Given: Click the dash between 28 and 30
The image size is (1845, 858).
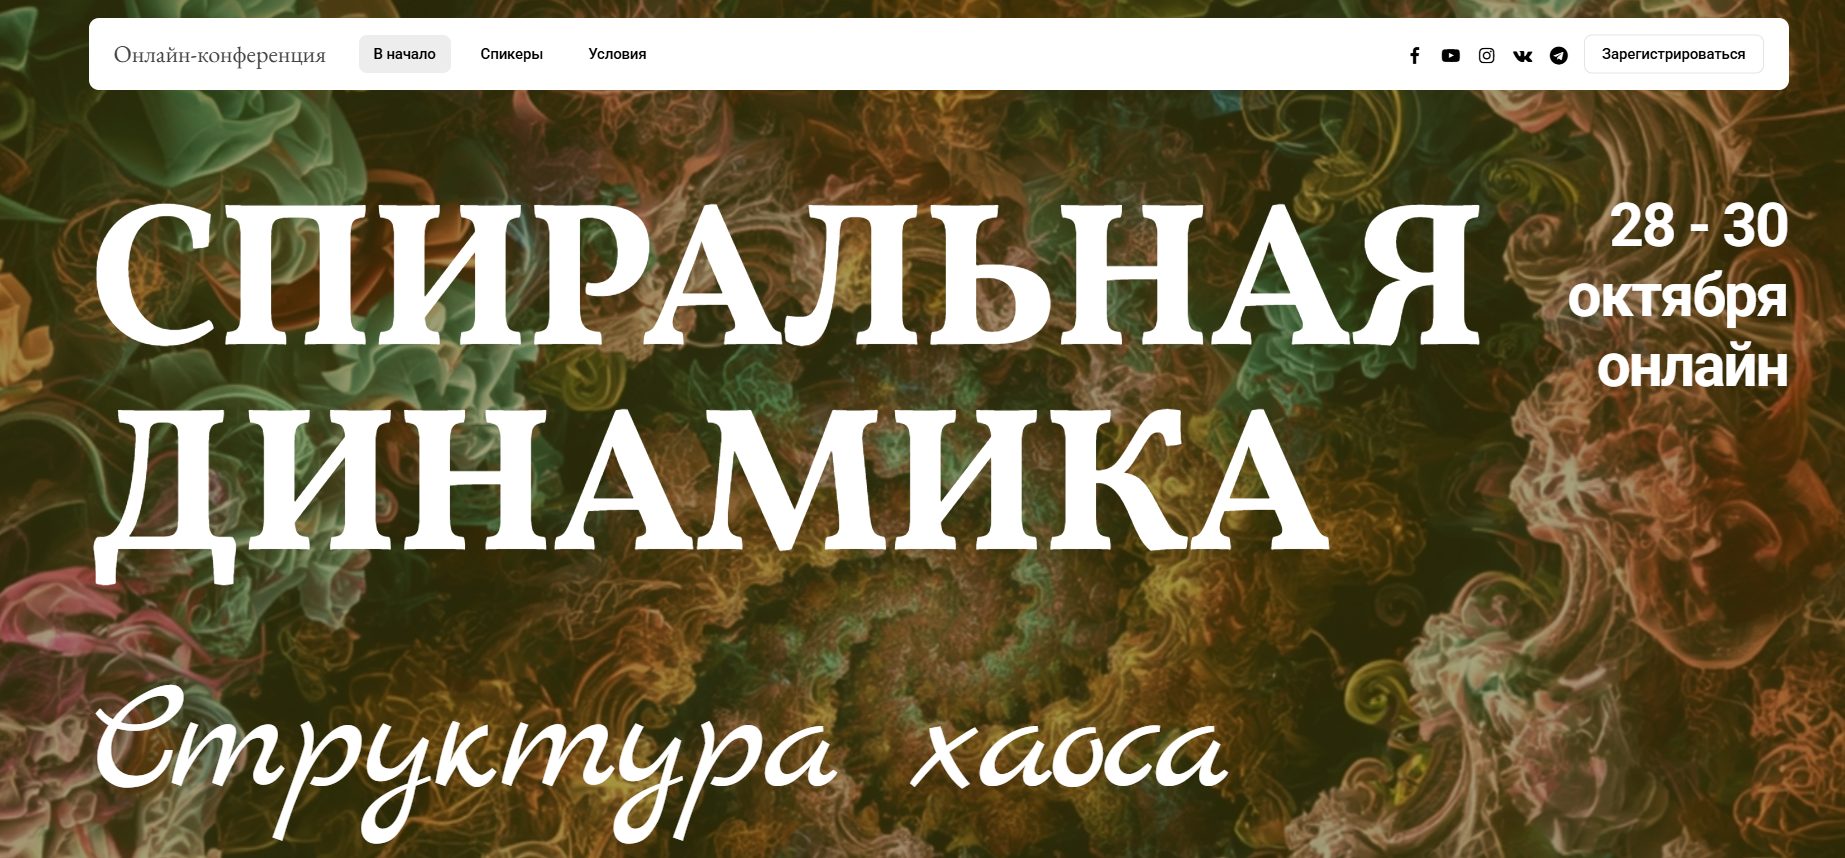Looking at the screenshot, I should click(1698, 230).
